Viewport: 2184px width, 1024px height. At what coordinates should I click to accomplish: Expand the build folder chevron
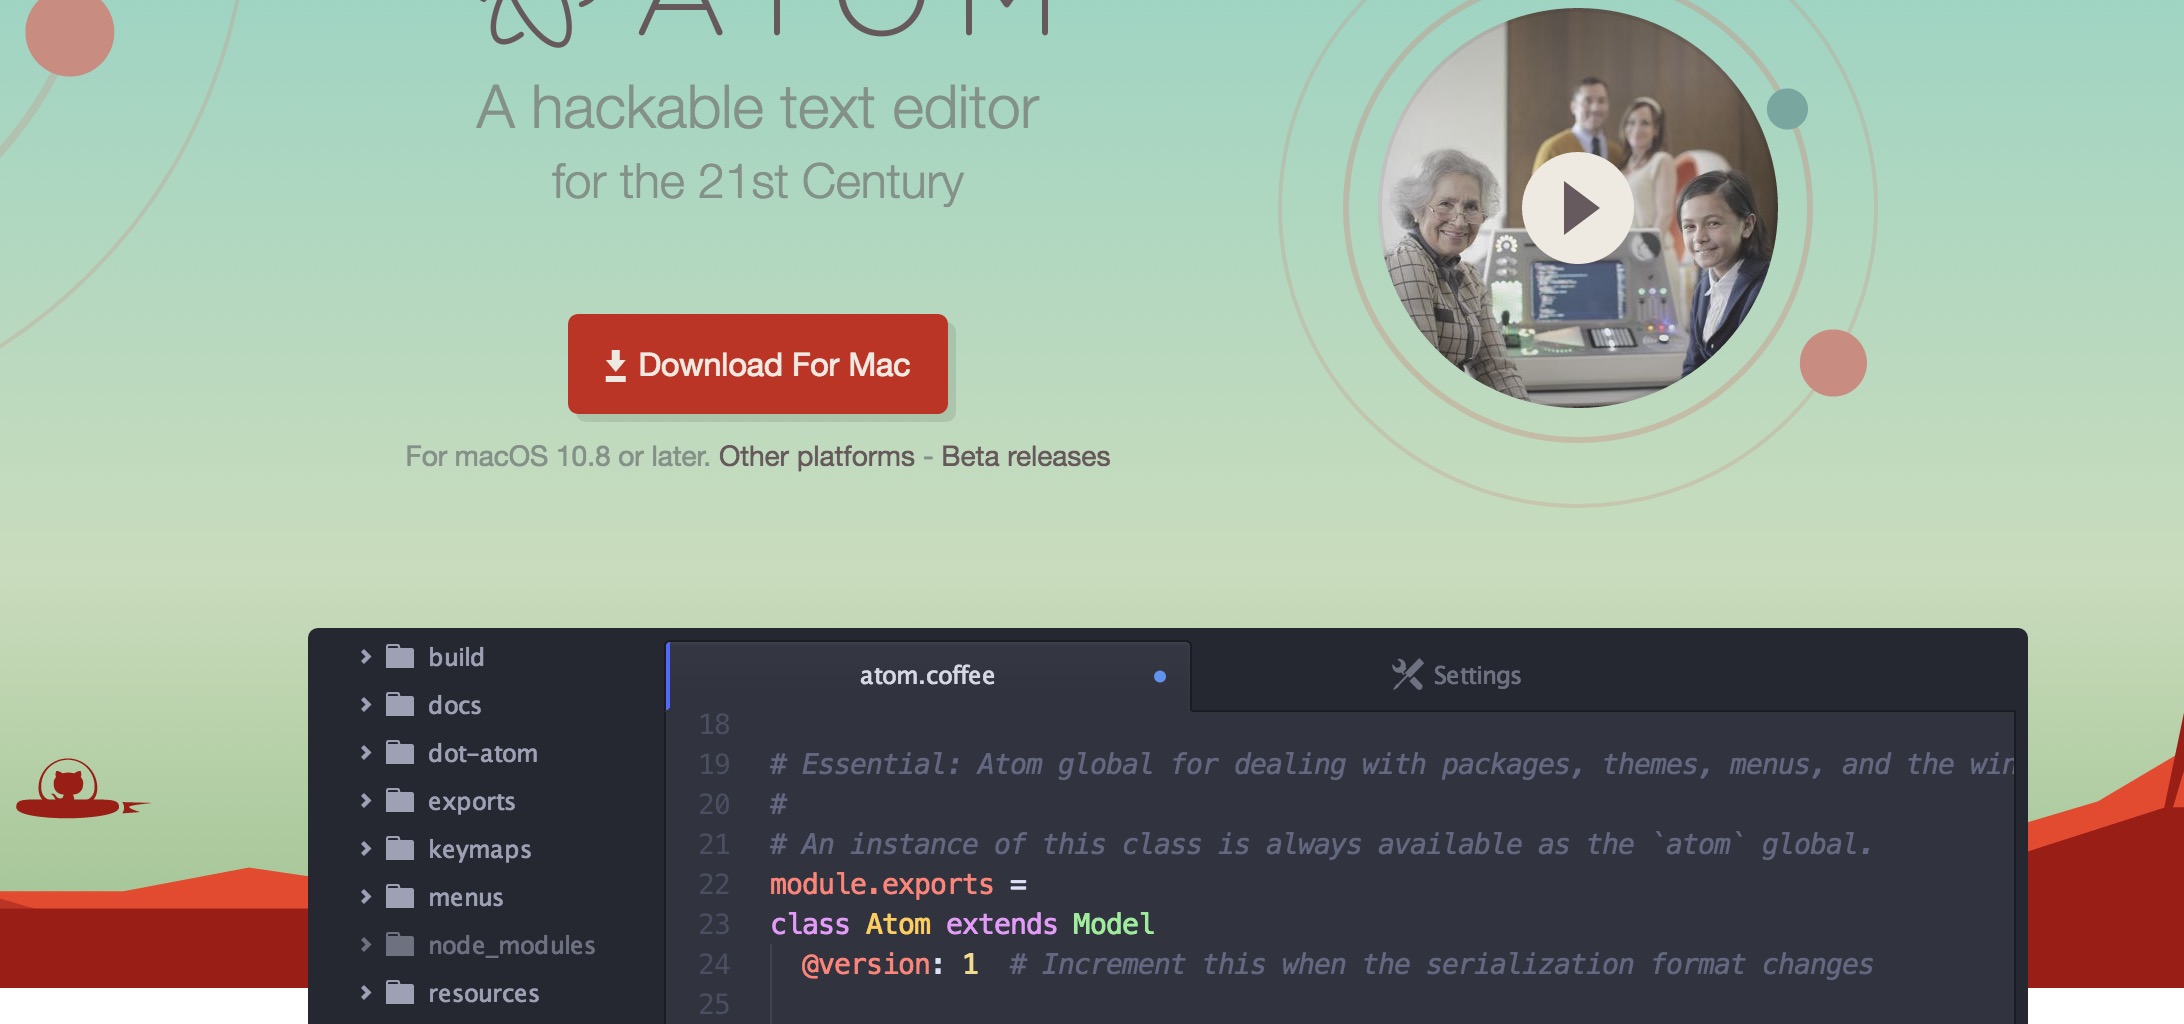(365, 656)
